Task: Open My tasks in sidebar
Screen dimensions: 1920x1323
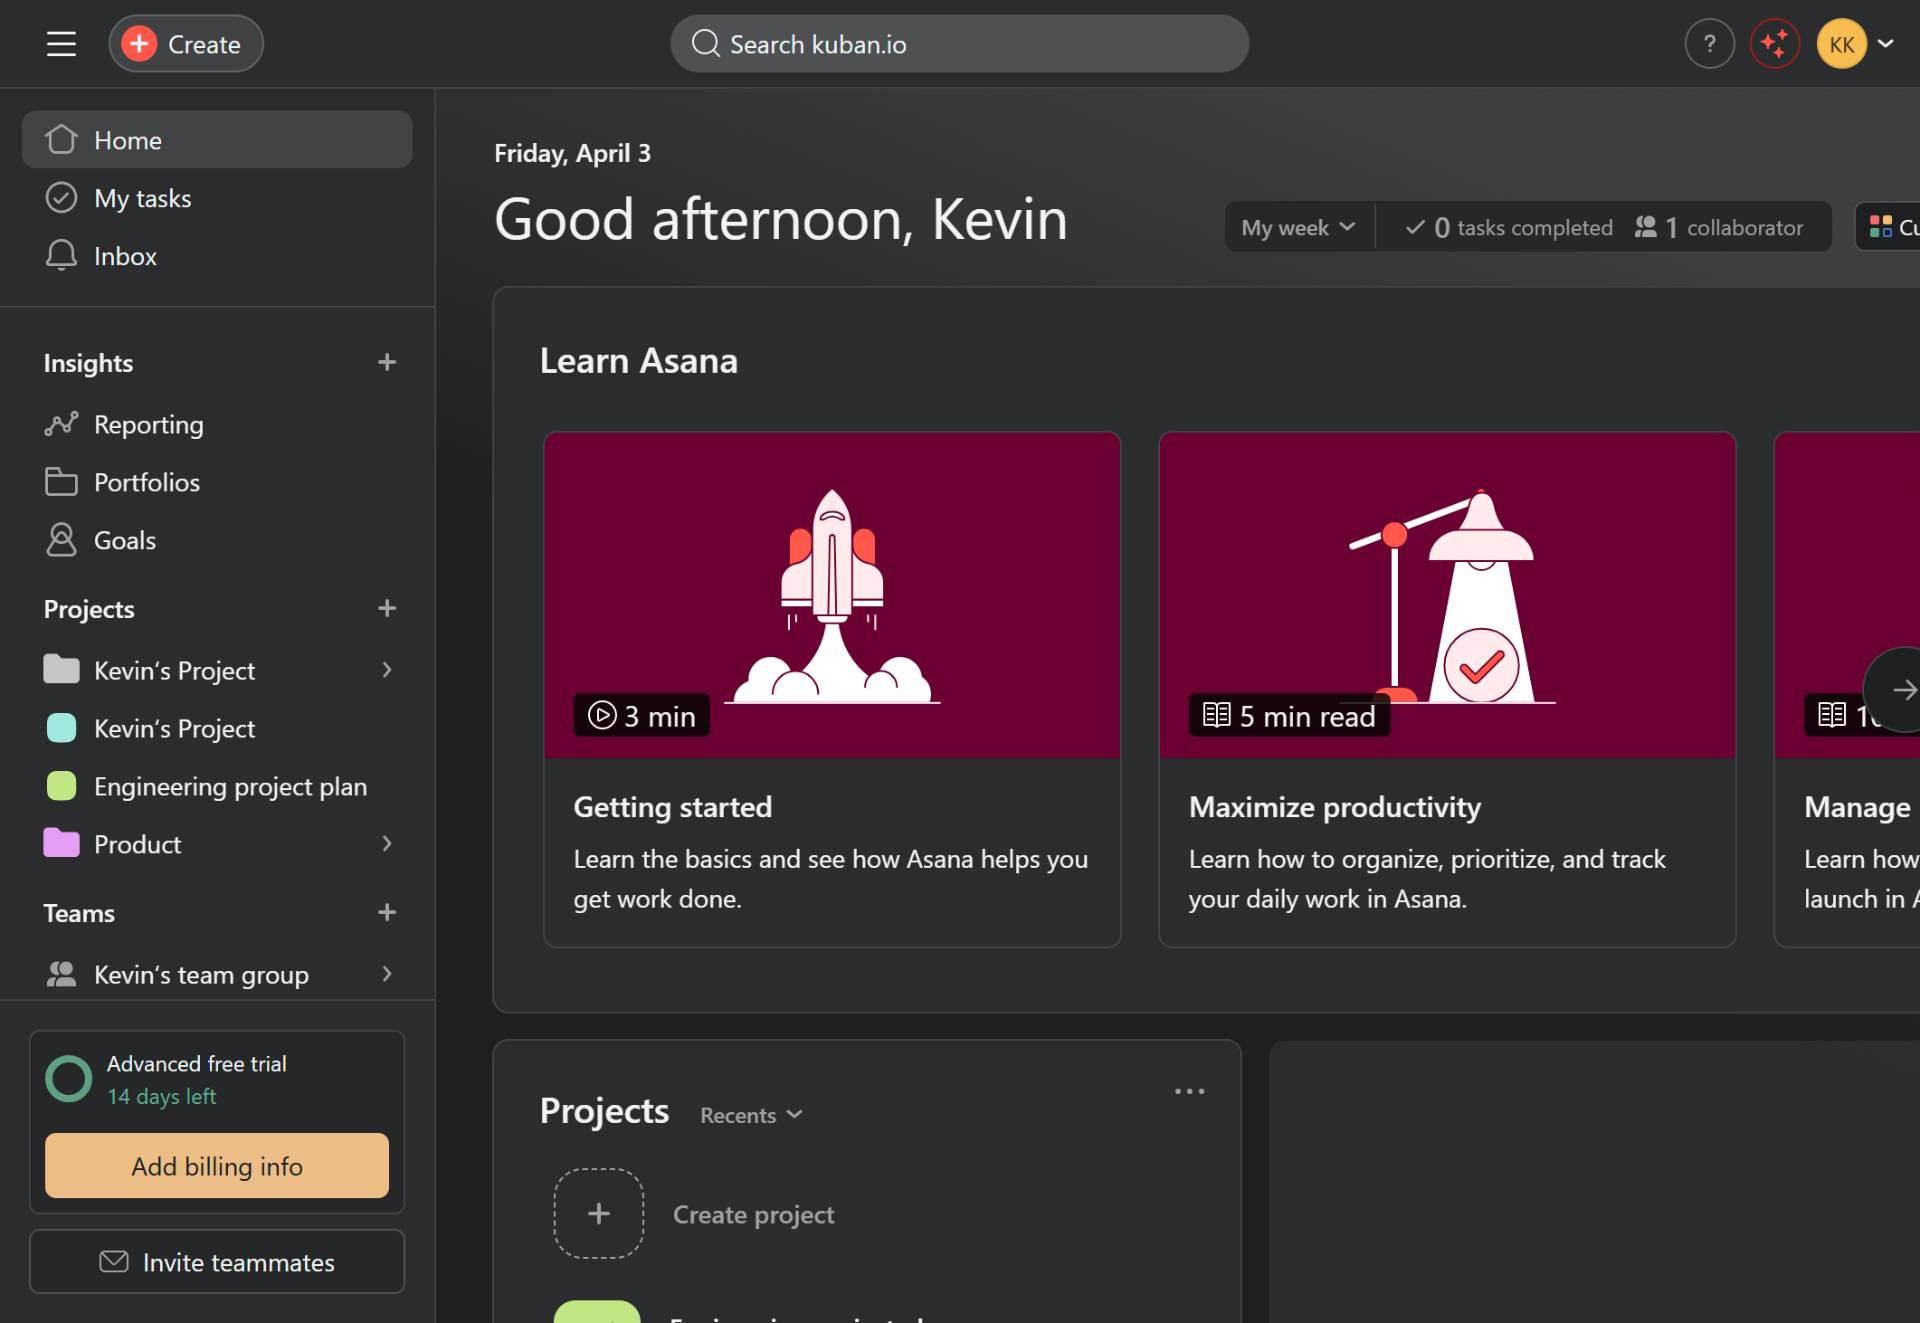Action: [x=217, y=198]
